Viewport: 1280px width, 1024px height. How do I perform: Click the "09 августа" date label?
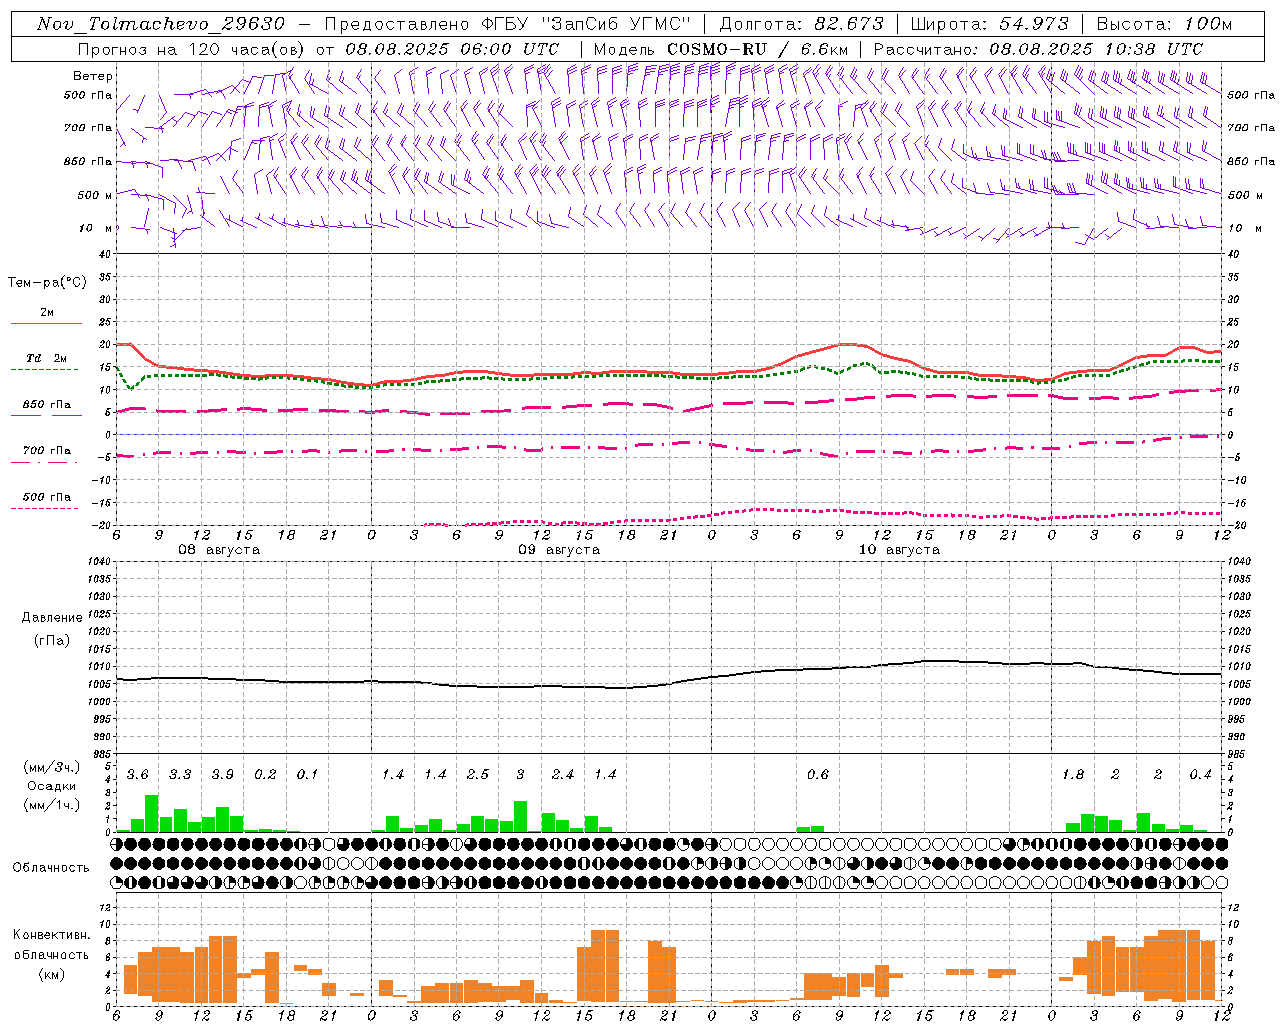pyautogui.click(x=559, y=550)
